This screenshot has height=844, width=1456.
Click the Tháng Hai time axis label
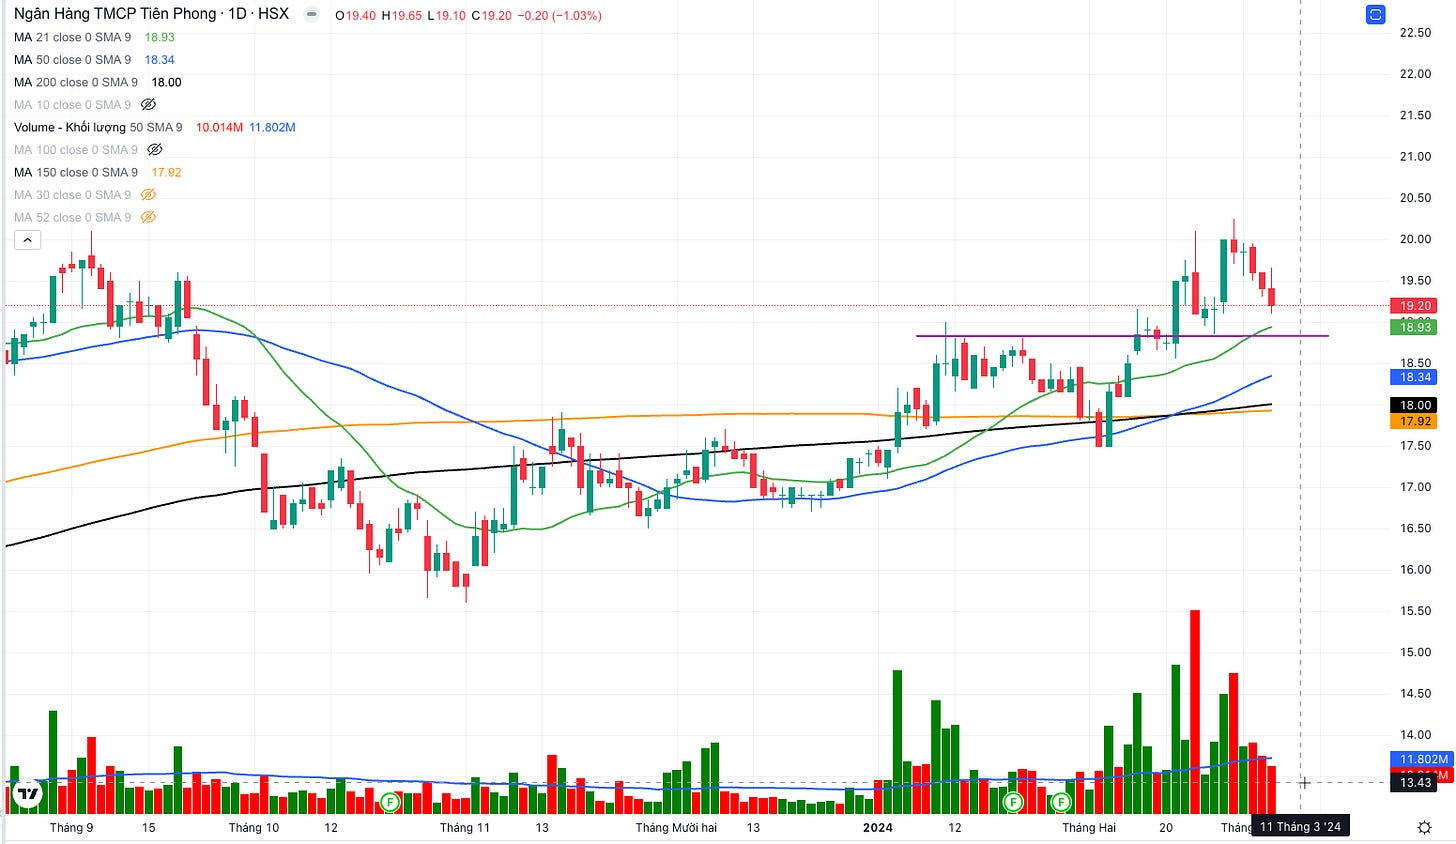coord(1089,827)
